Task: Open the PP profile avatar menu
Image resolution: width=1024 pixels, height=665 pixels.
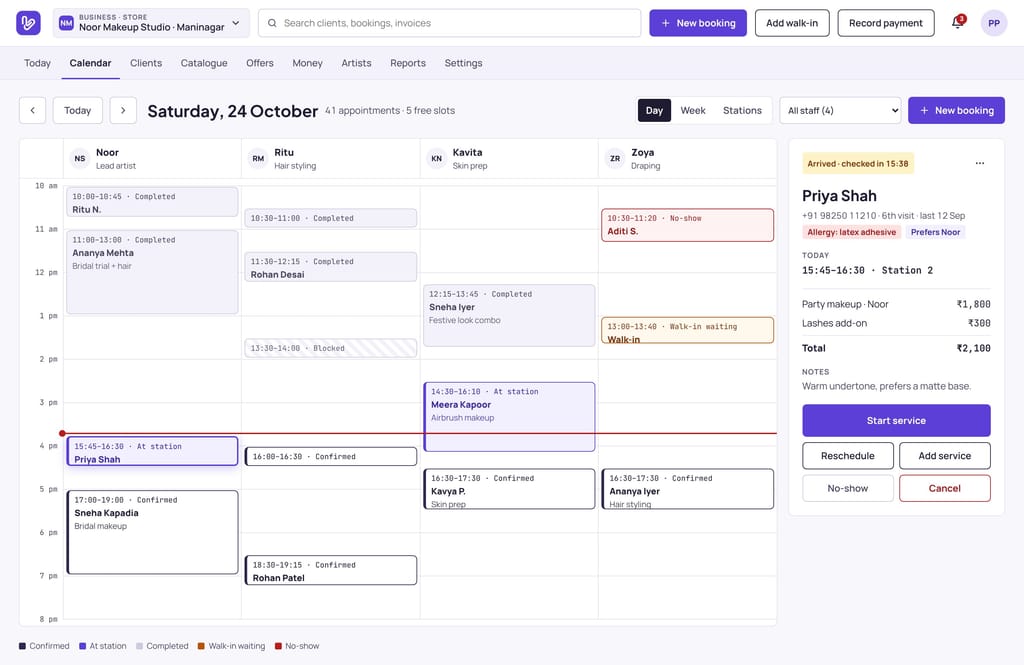Action: coord(993,23)
